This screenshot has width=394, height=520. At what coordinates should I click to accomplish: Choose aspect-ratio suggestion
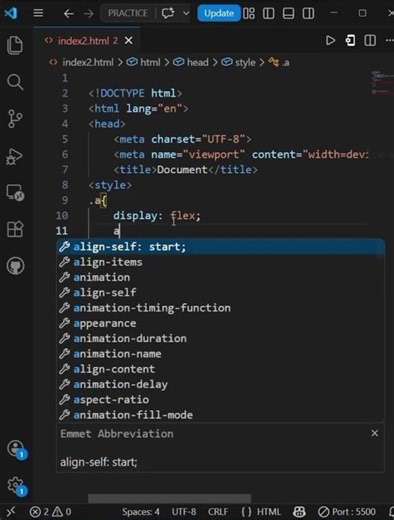coord(221,400)
